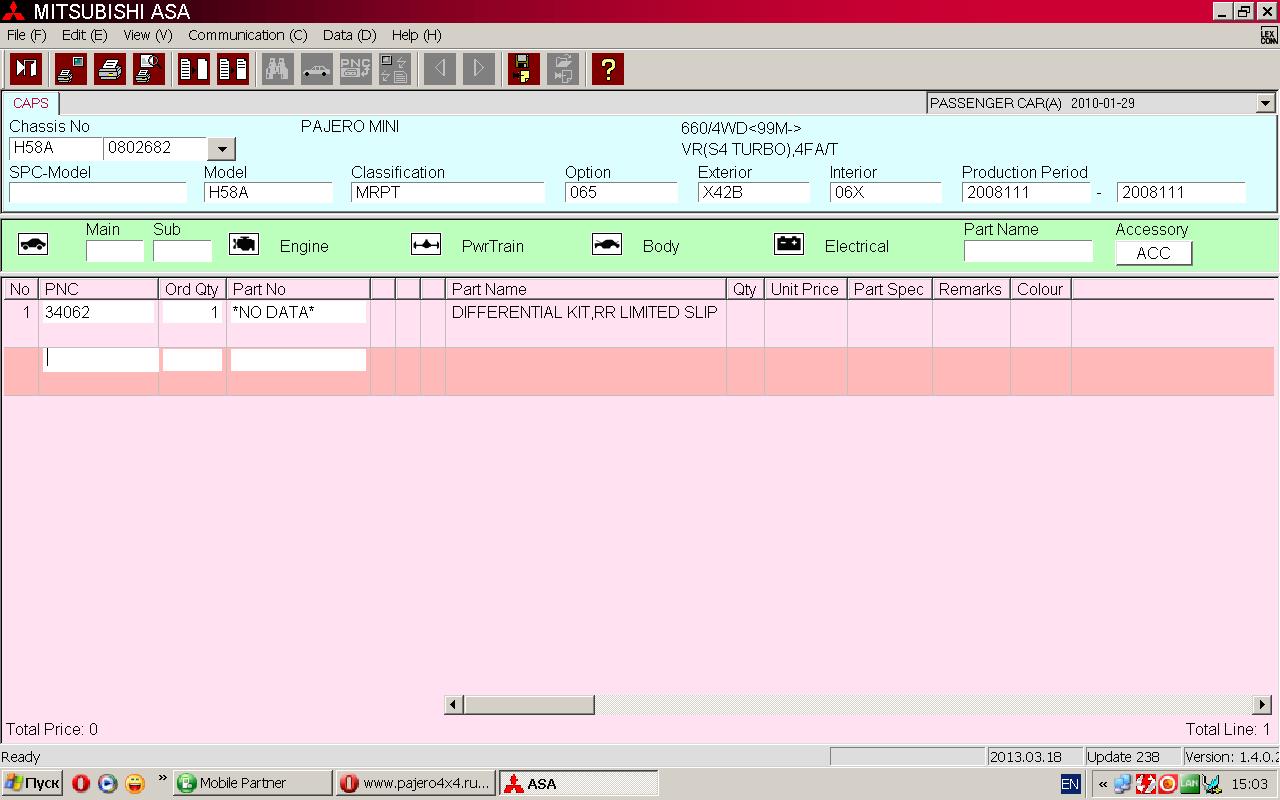1280x800 pixels.
Task: Click the yellow question mark help icon
Action: click(x=607, y=69)
